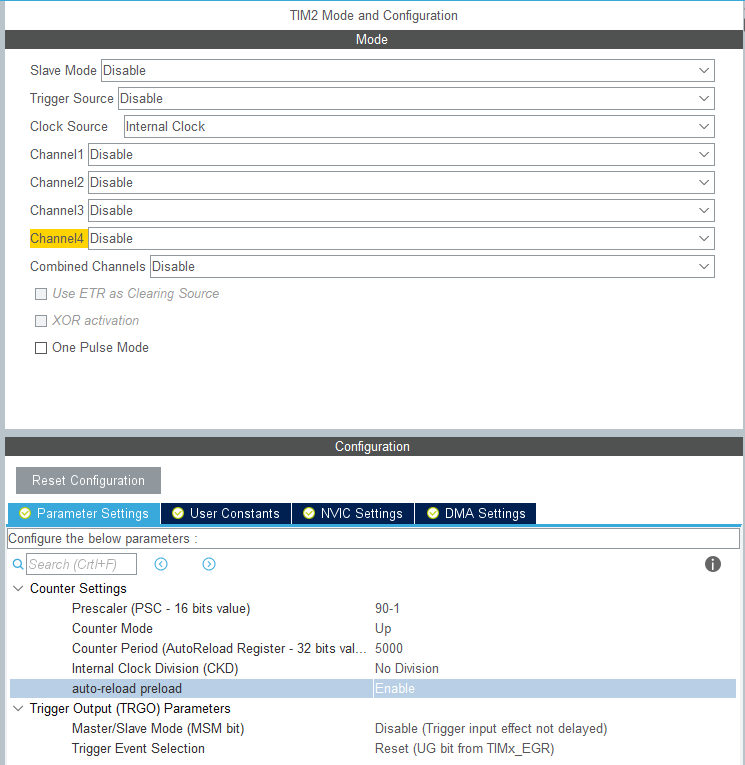Open the Clock Source dropdown
The width and height of the screenshot is (745, 765).
[x=419, y=126]
